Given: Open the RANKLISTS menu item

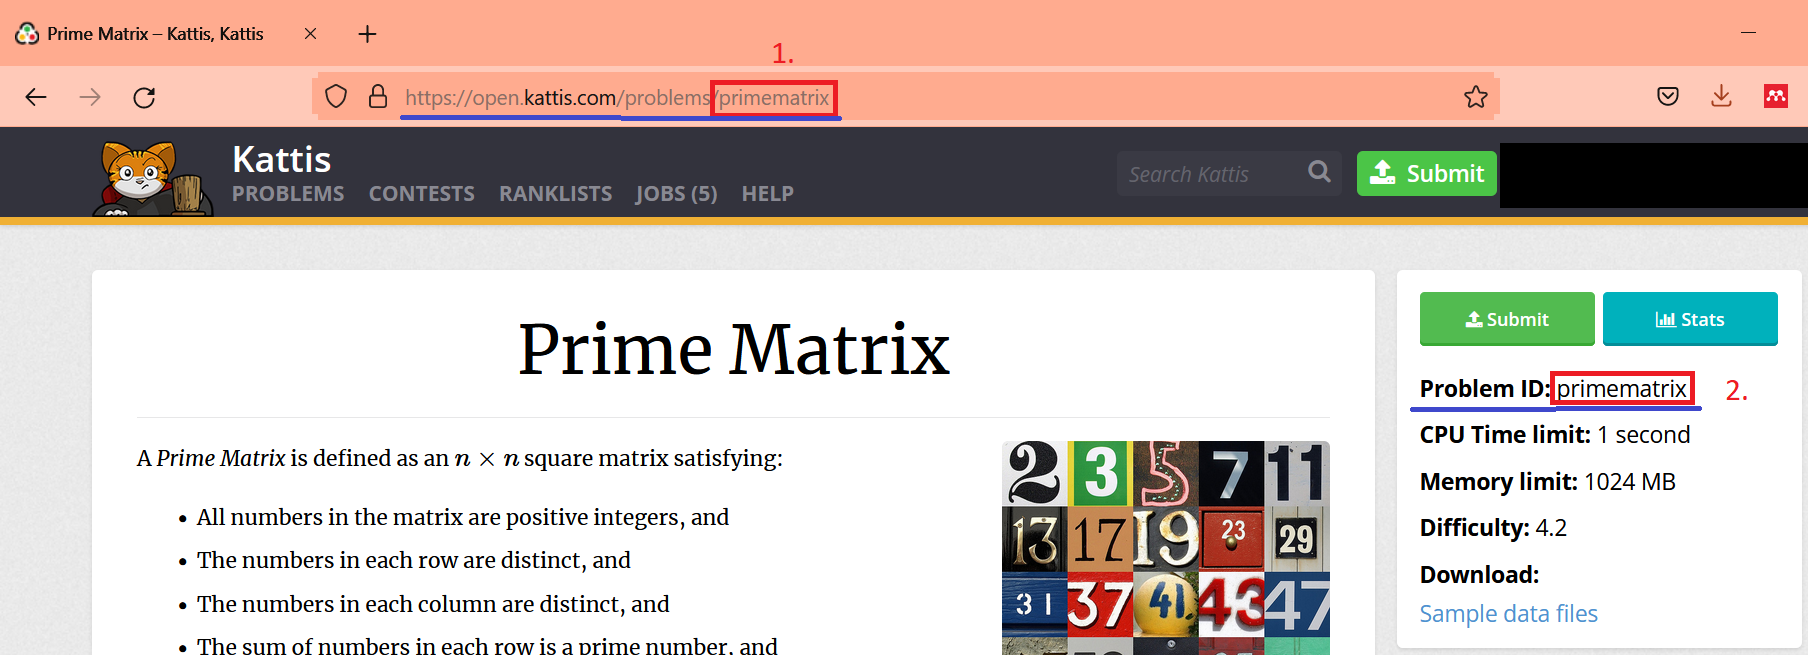Looking at the screenshot, I should 556,194.
